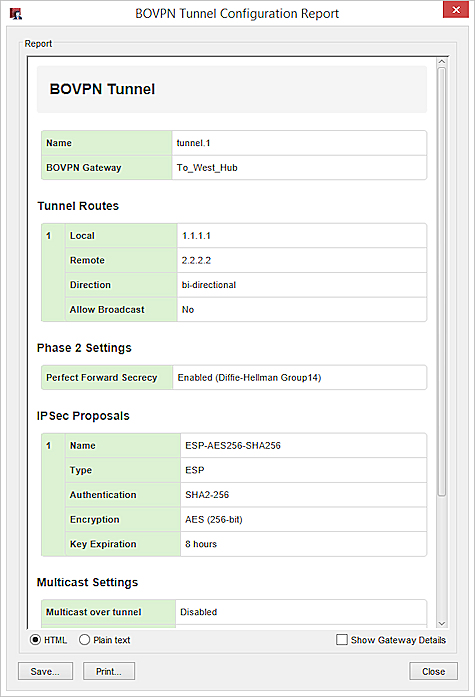Click the 'Multicast over tunnel' label

(93, 612)
